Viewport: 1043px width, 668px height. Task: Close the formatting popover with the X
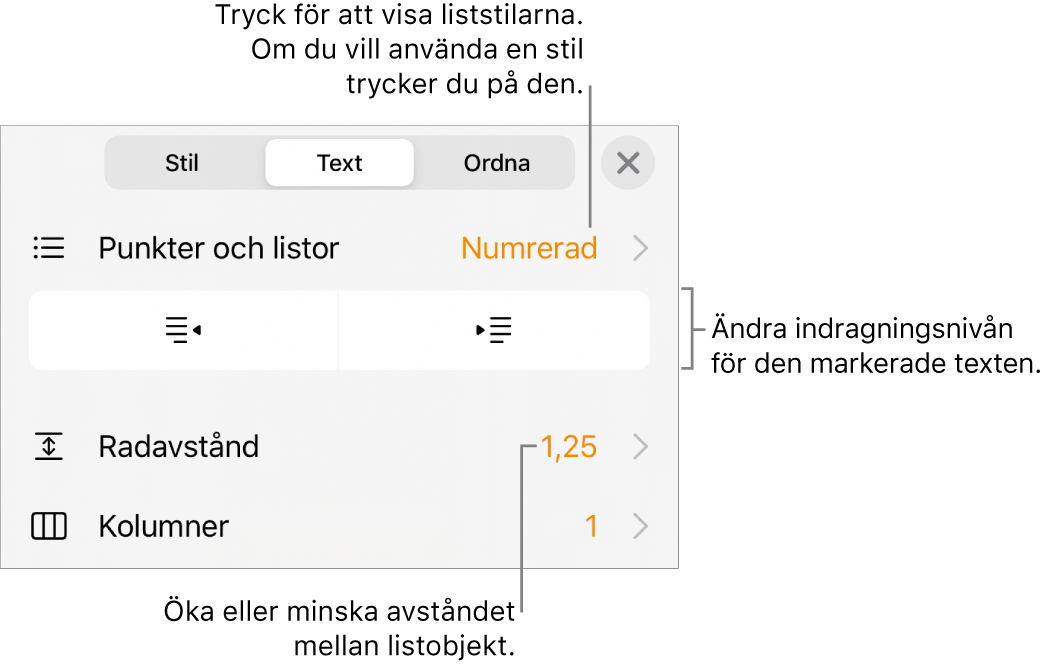[628, 162]
